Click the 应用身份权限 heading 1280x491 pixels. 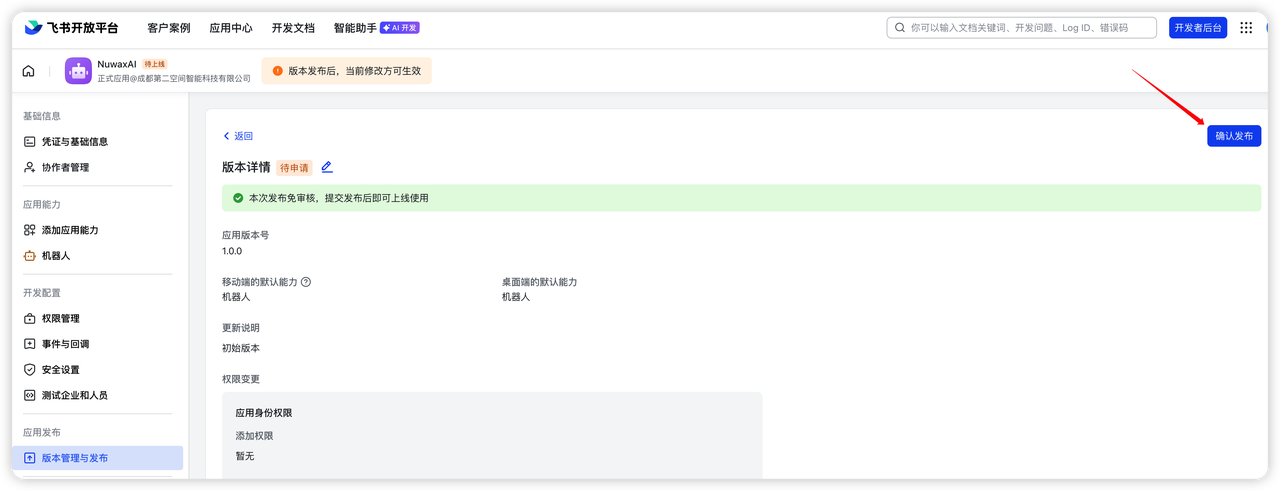click(264, 412)
